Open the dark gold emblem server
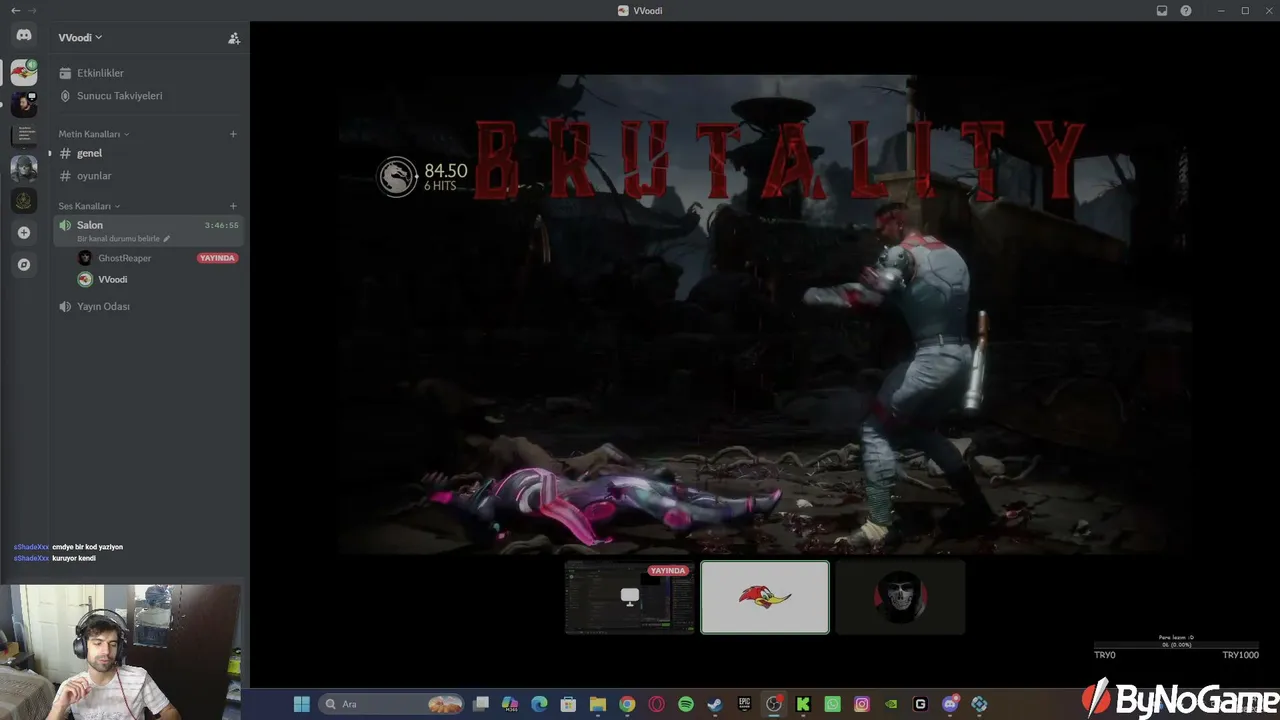 pyautogui.click(x=24, y=200)
